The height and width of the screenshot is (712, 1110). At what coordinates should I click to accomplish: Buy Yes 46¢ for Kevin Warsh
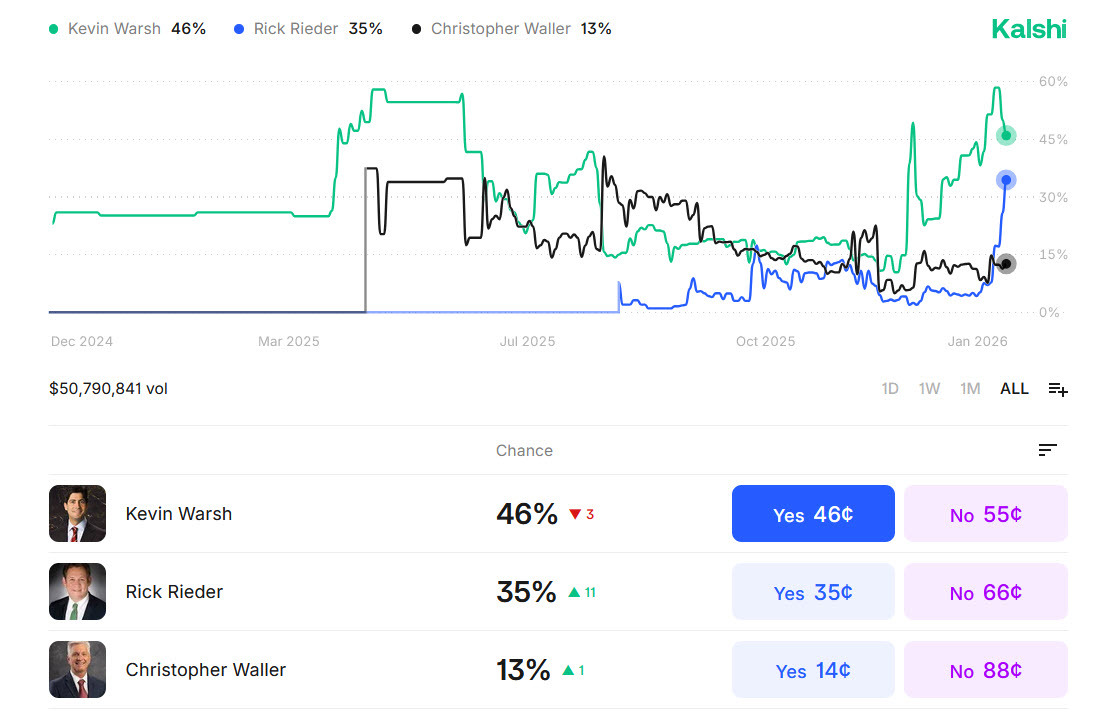point(813,514)
